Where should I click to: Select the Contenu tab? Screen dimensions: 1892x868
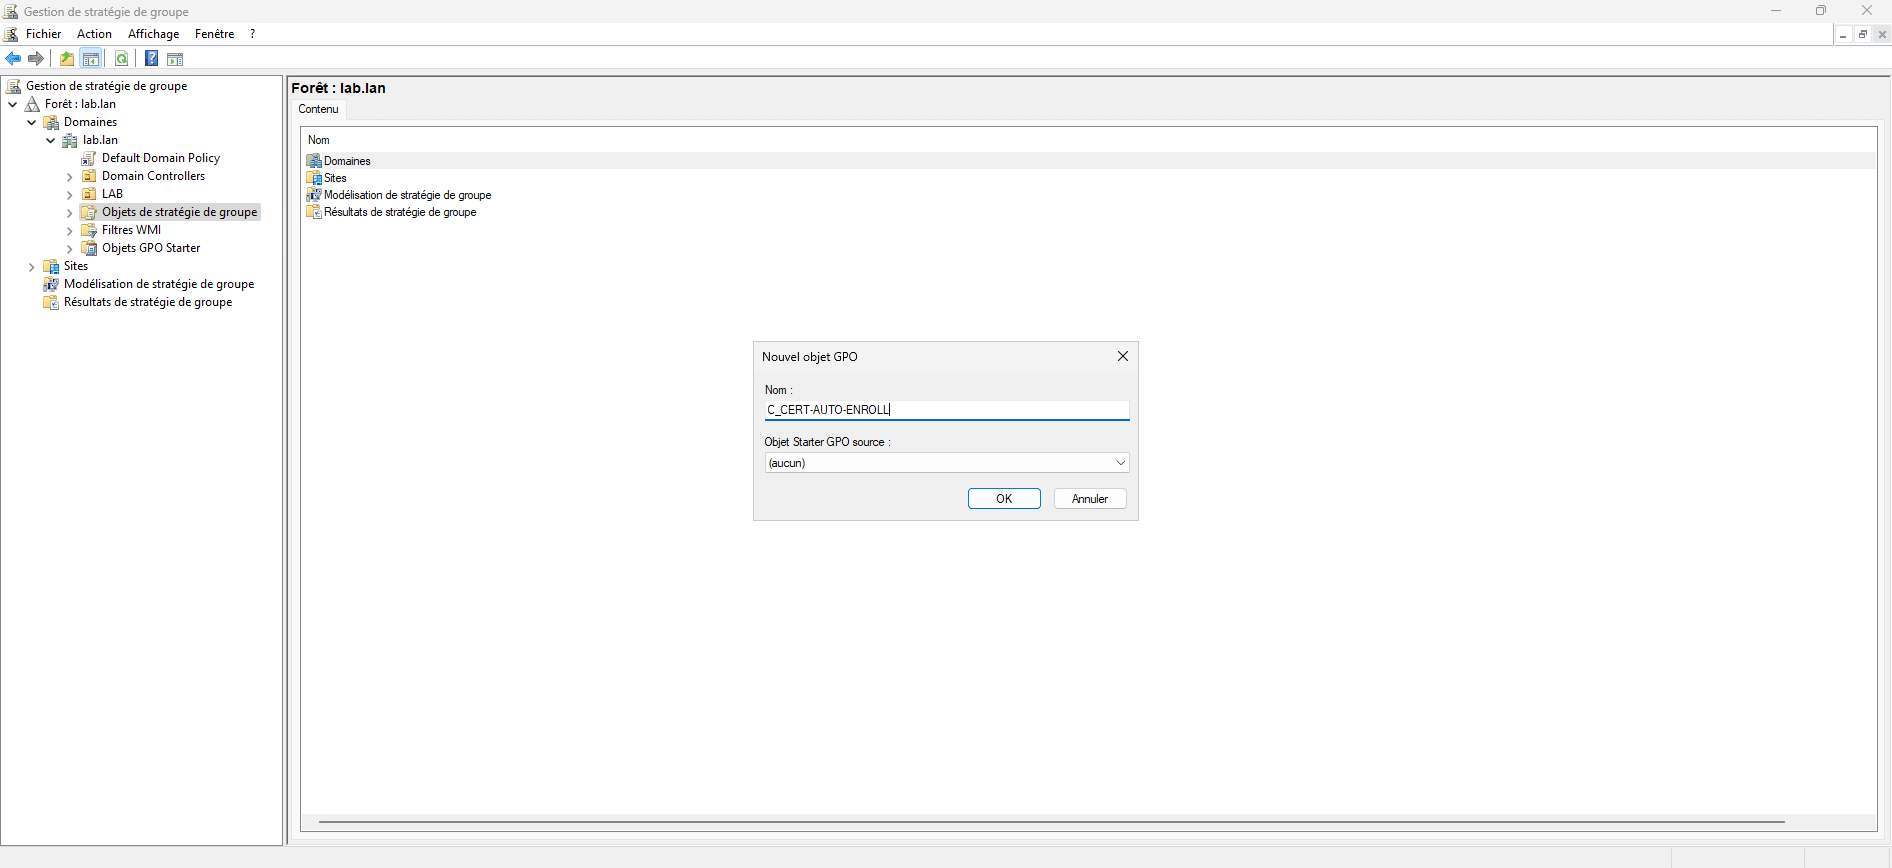click(318, 109)
